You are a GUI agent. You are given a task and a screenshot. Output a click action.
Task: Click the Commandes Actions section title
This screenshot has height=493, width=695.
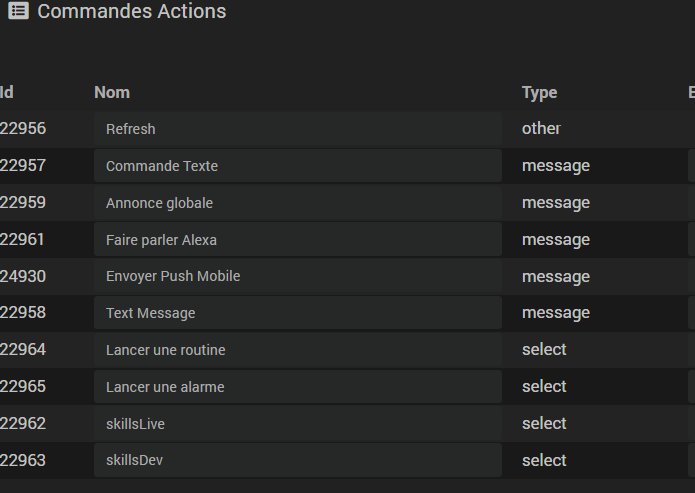pos(131,12)
